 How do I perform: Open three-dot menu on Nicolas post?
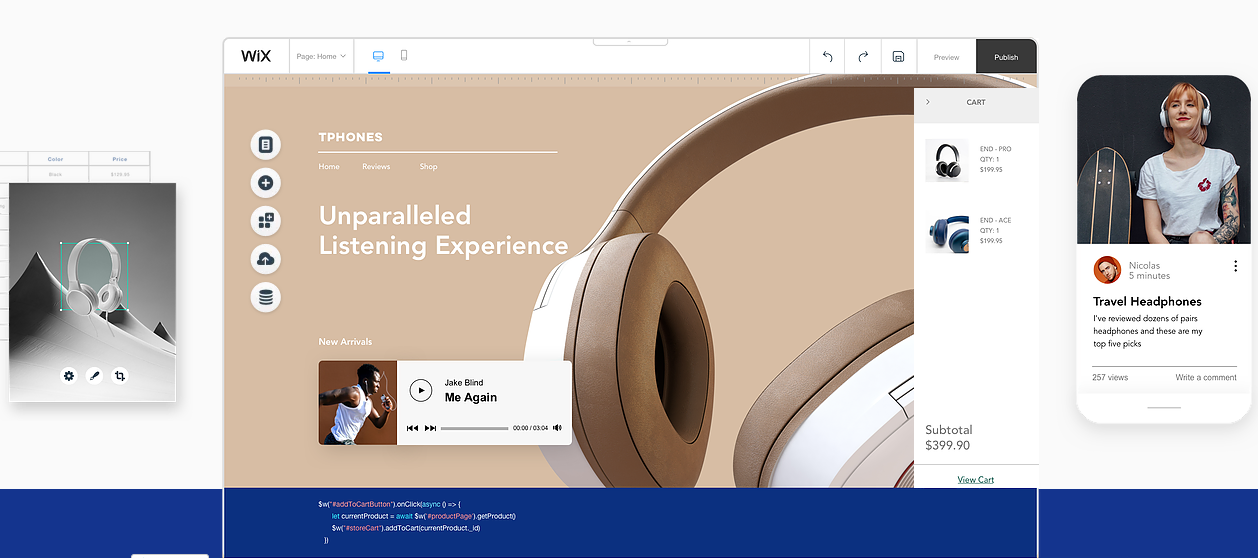click(1235, 266)
